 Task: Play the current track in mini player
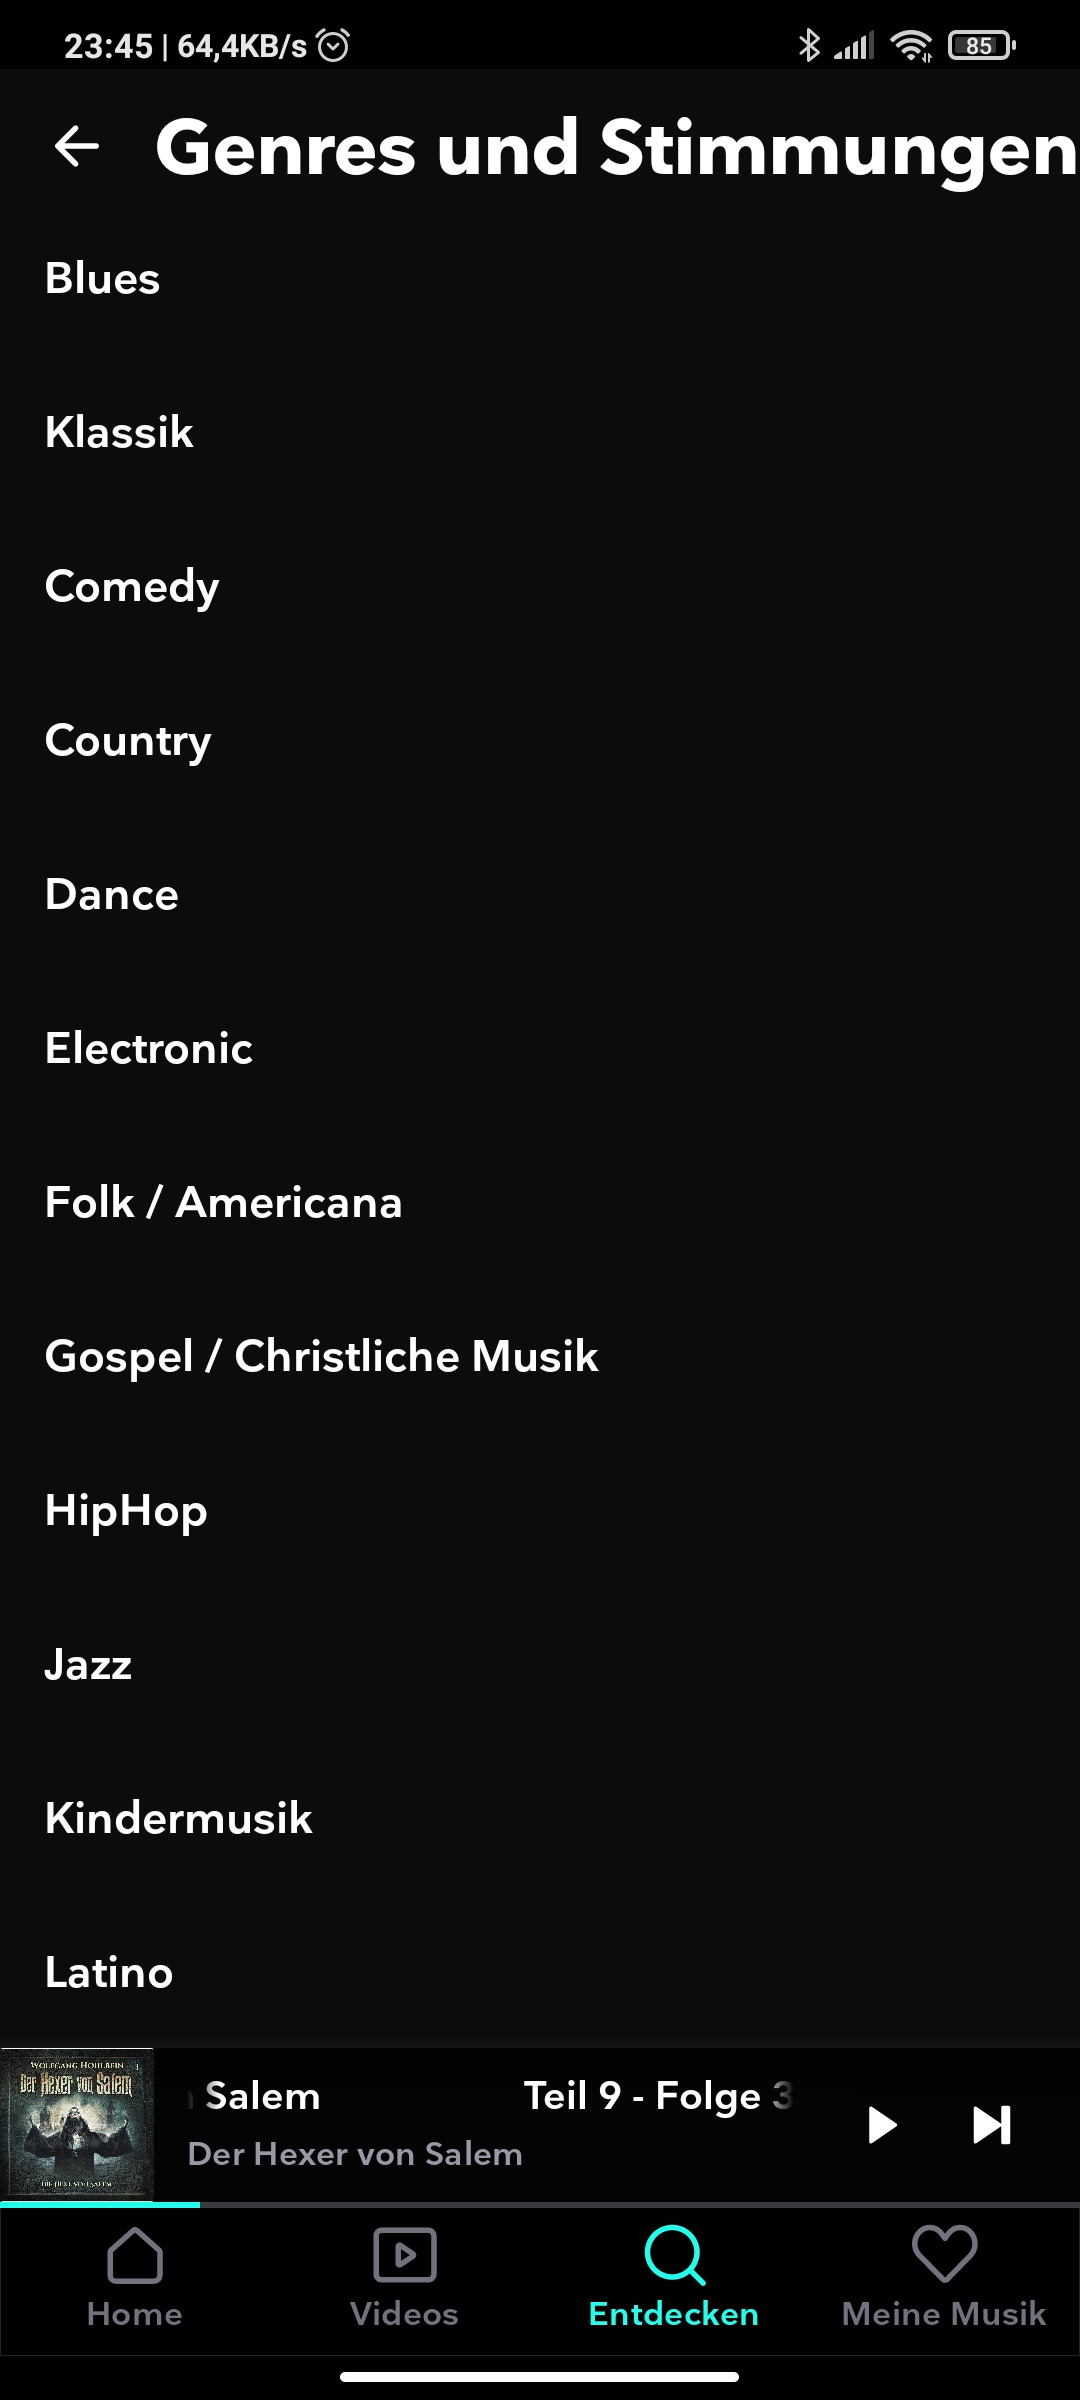[x=882, y=2125]
